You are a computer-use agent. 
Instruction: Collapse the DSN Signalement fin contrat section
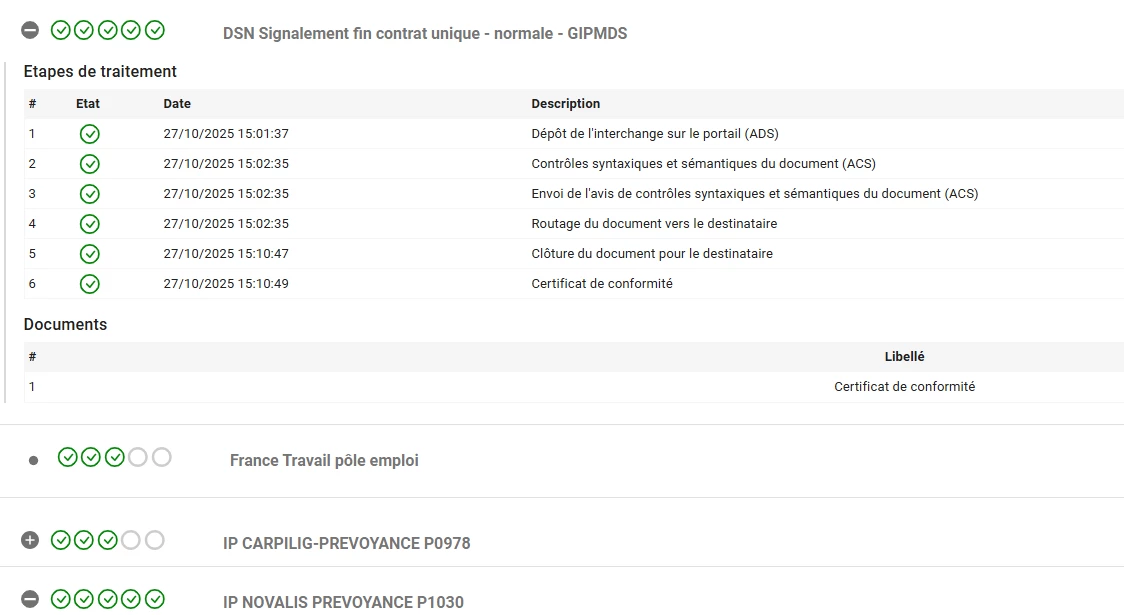[30, 31]
